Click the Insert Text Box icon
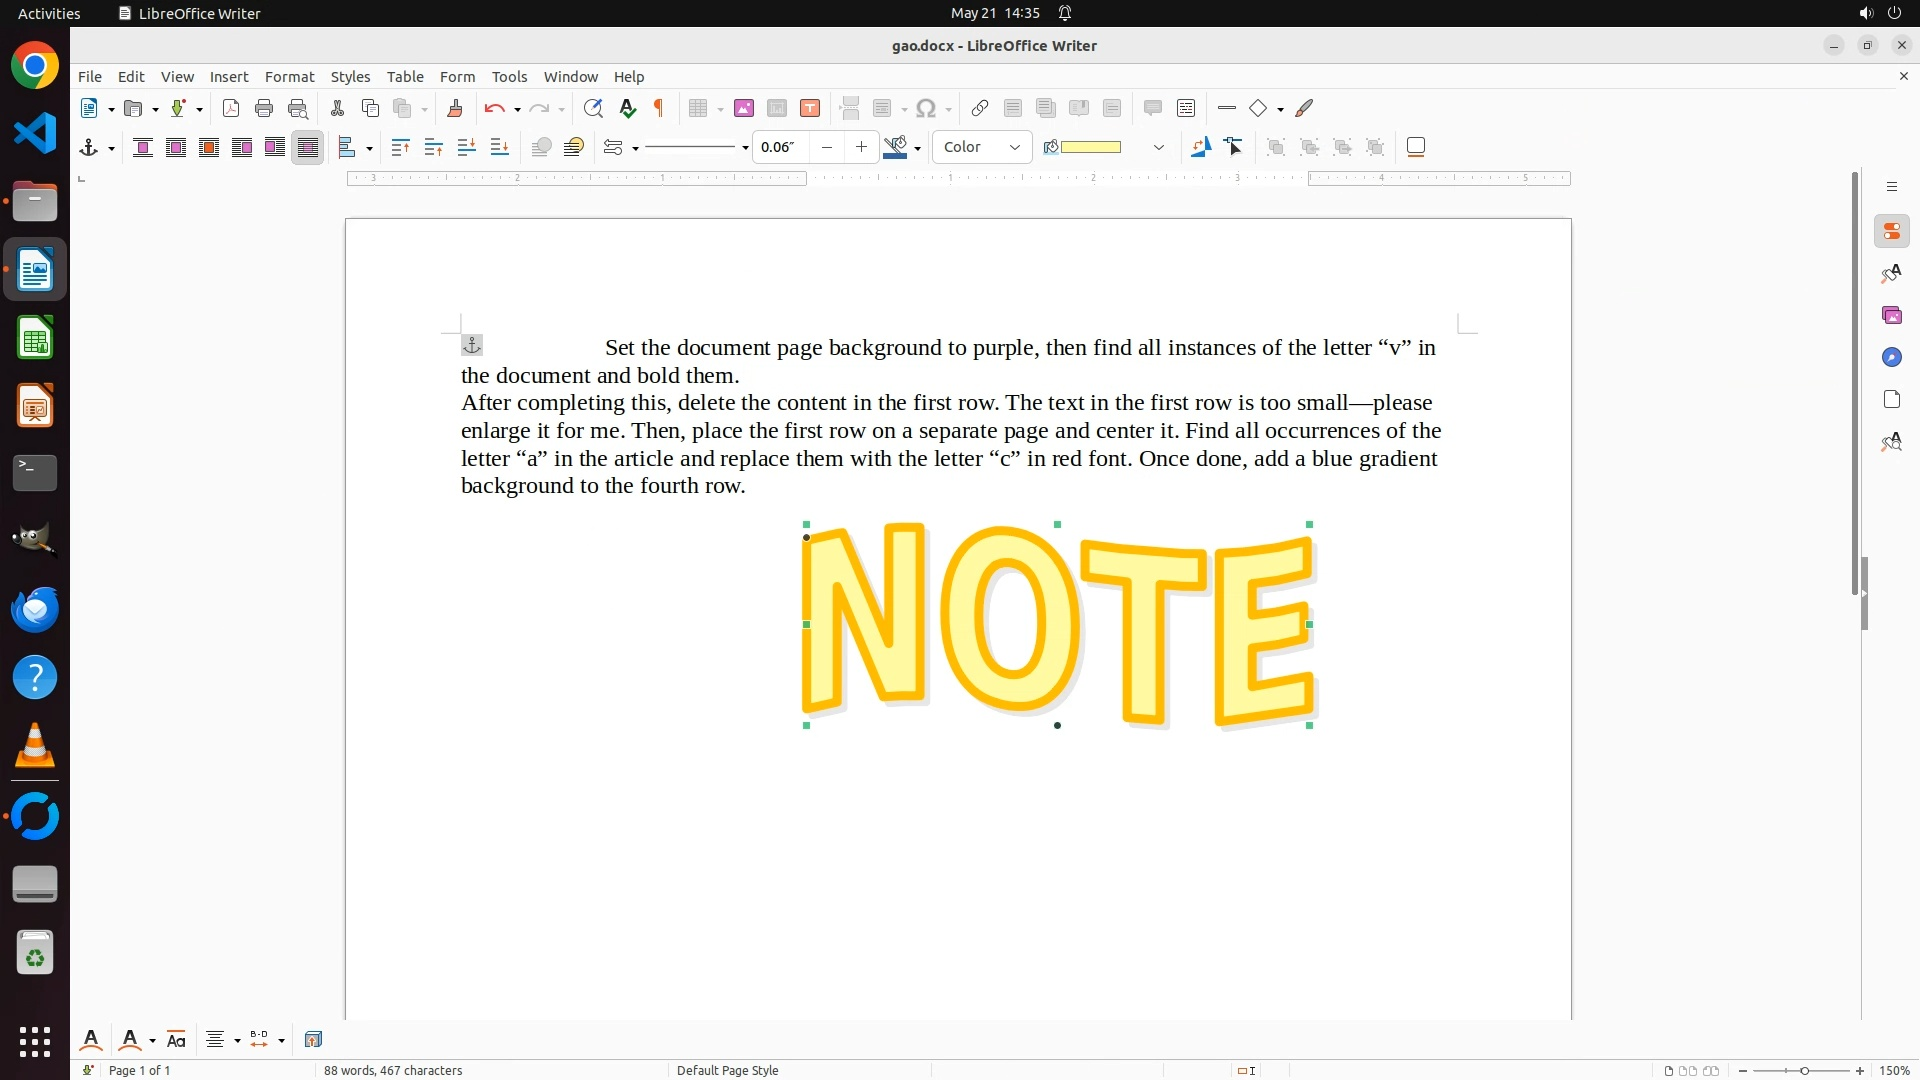Screen dimensions: 1920x1080 pos(810,108)
